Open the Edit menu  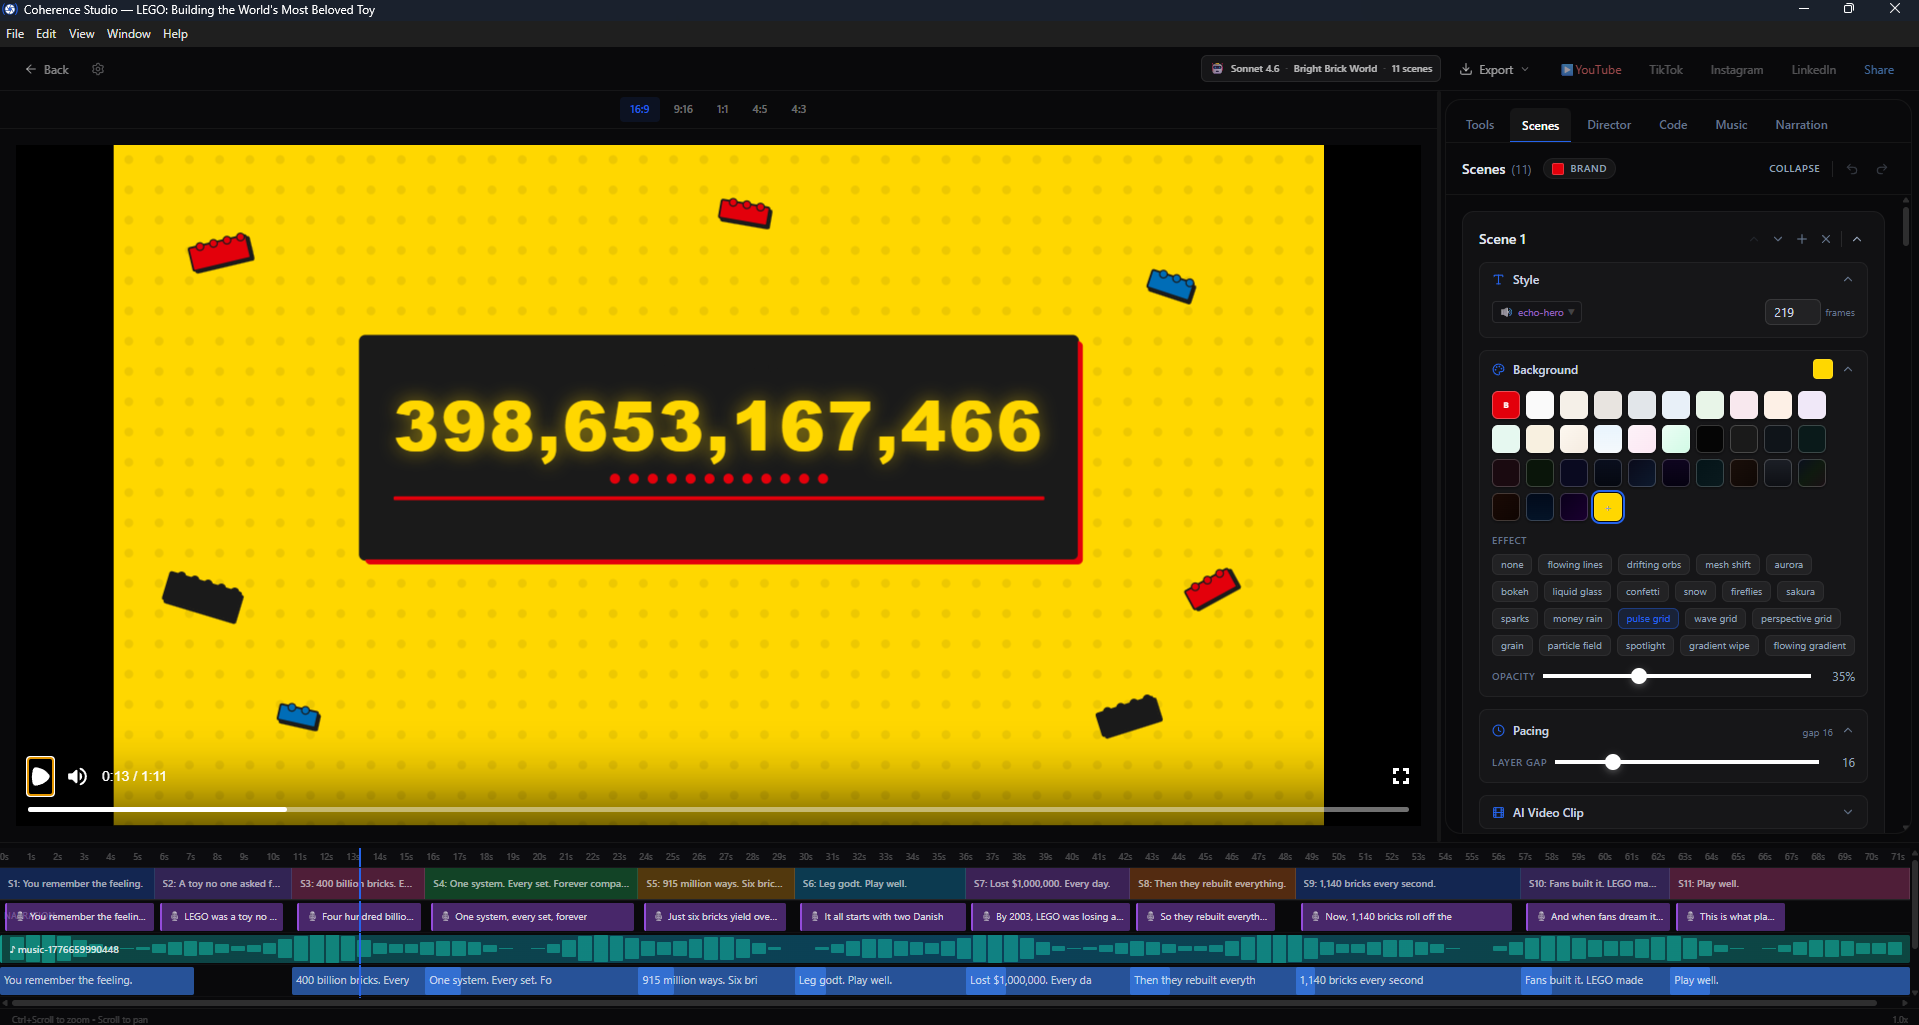(46, 34)
